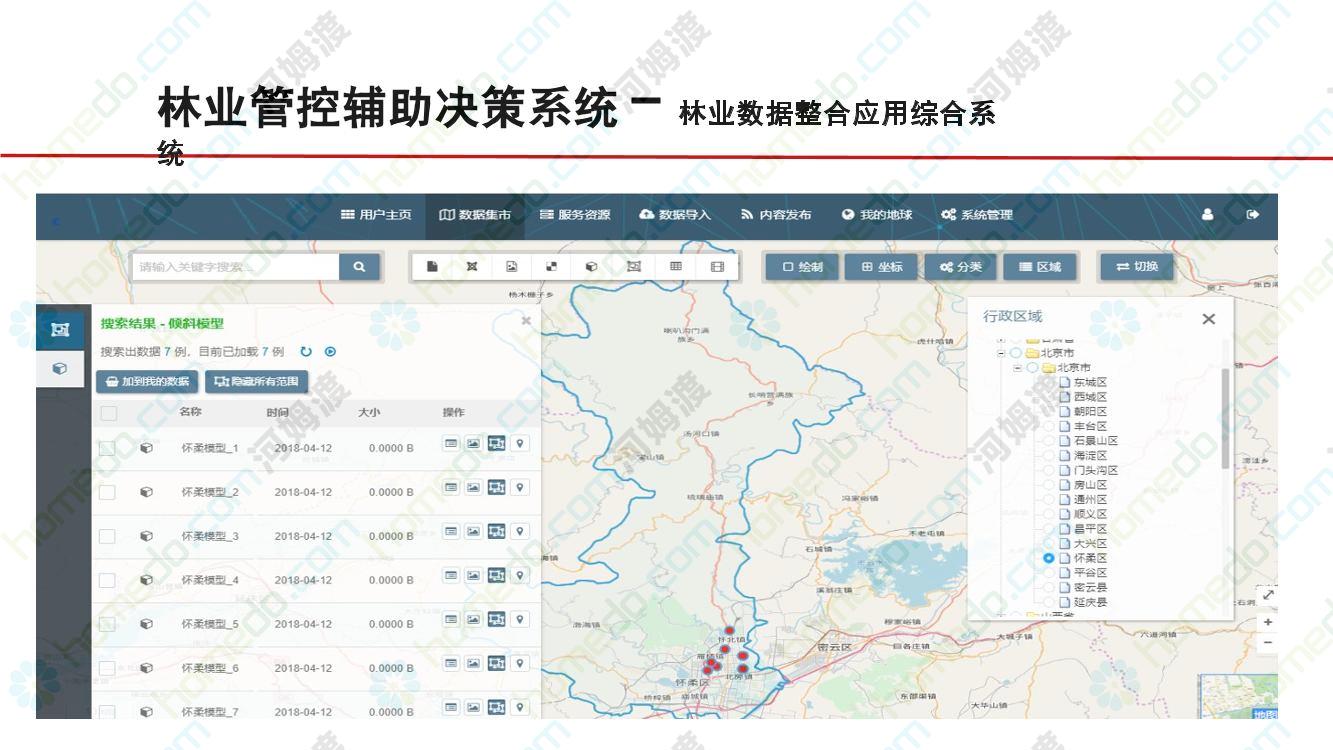Screen dimensions: 1333x750
Task: Open the 服务资源 menu tab
Action: [575, 215]
